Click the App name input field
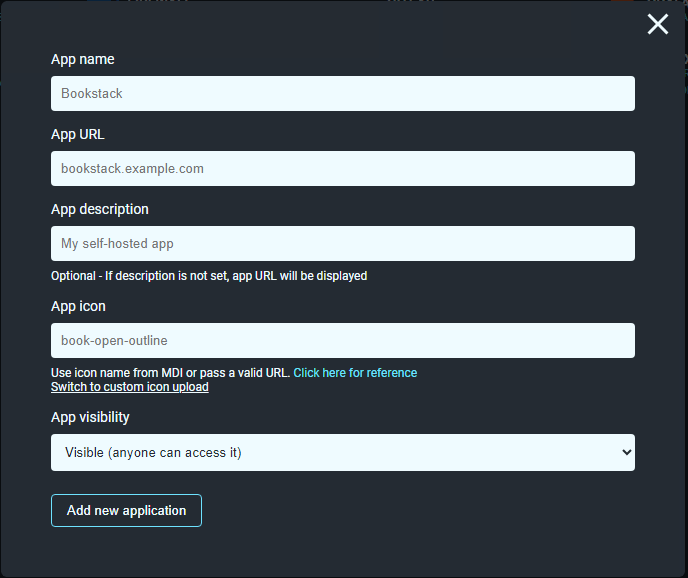This screenshot has height=578, width=688. pyautogui.click(x=342, y=94)
